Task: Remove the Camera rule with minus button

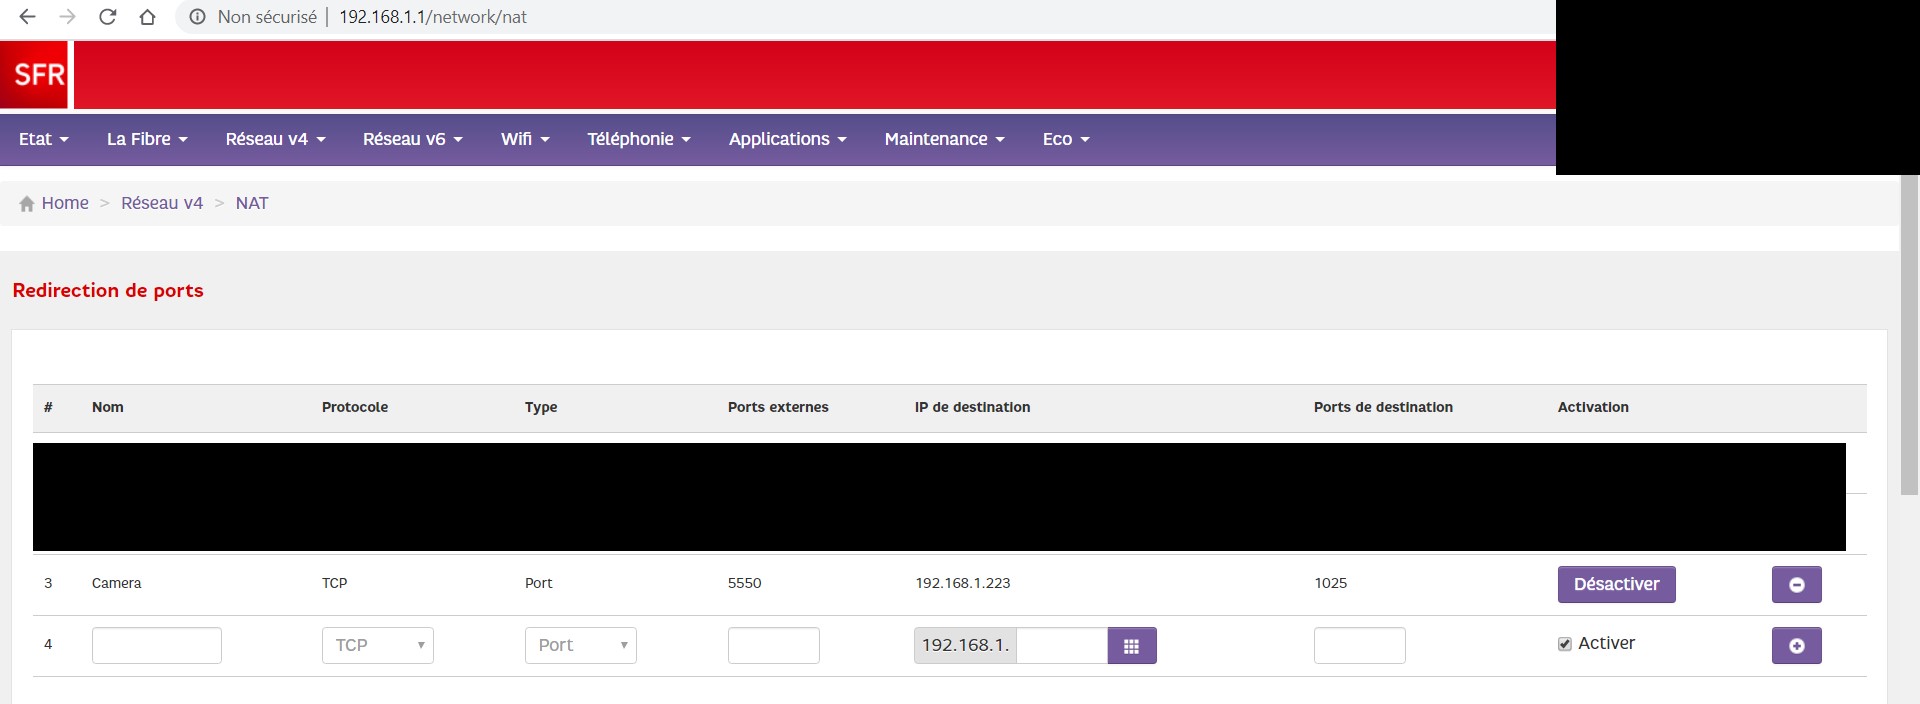Action: coord(1796,585)
